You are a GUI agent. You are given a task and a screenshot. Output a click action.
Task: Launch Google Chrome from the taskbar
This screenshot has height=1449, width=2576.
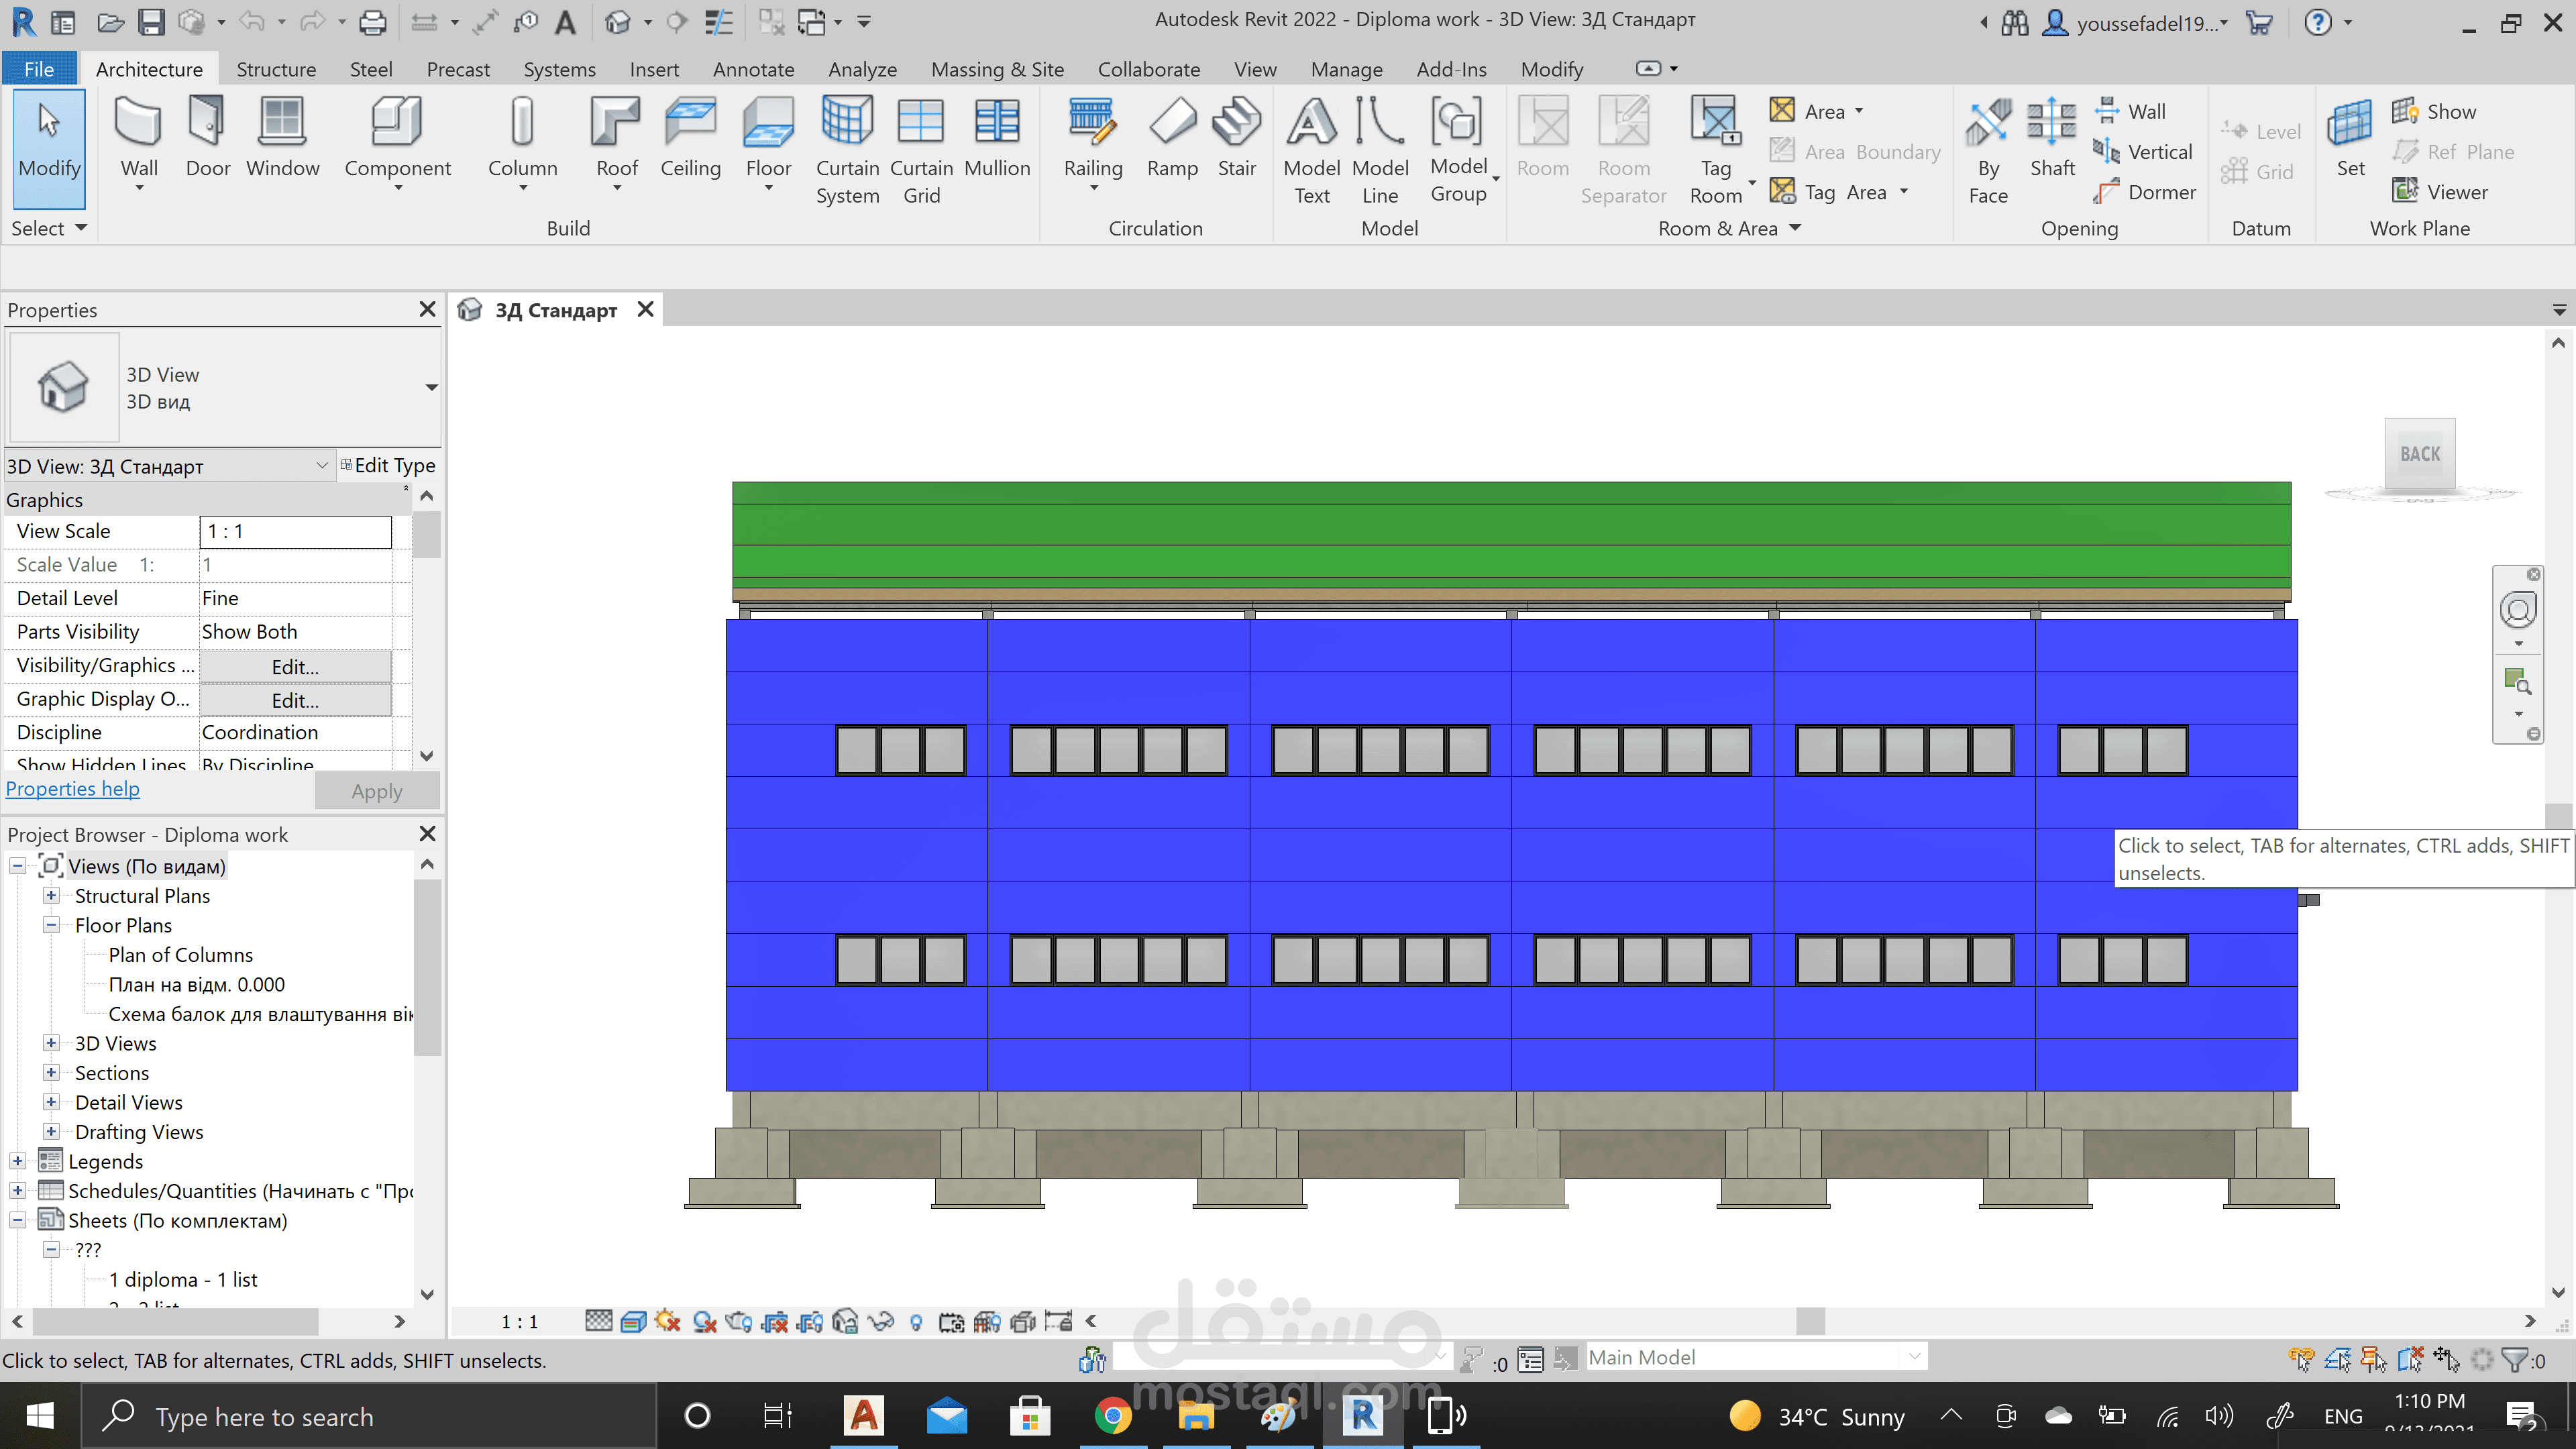[x=1113, y=1416]
